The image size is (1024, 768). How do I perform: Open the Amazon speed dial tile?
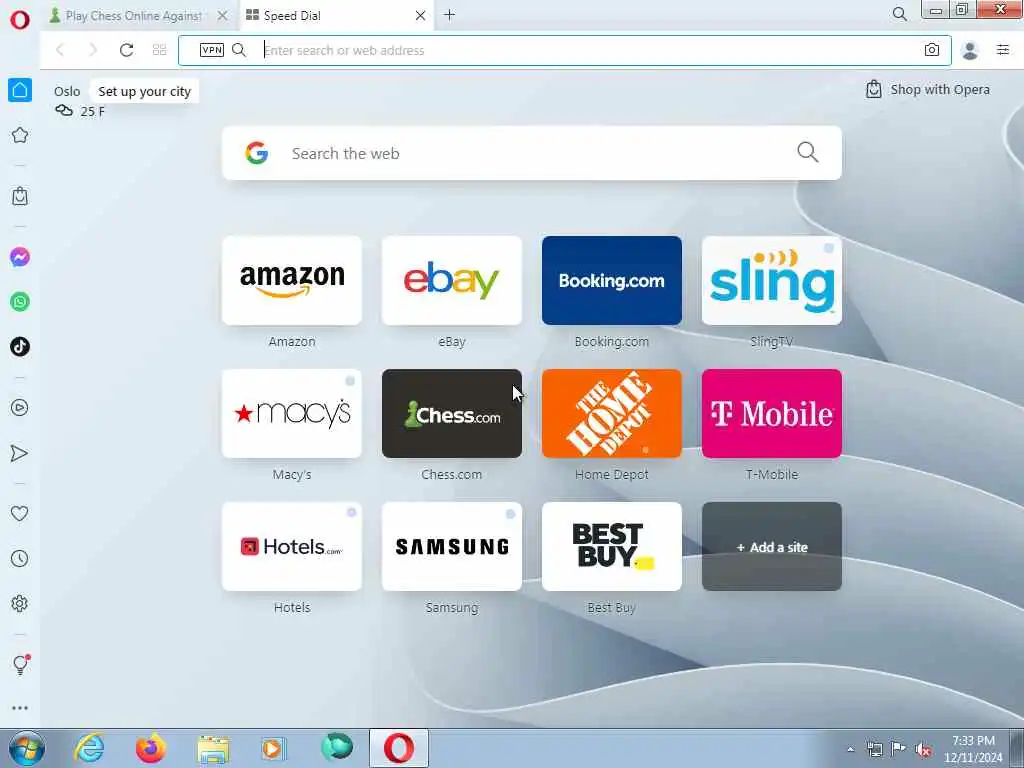coord(292,280)
